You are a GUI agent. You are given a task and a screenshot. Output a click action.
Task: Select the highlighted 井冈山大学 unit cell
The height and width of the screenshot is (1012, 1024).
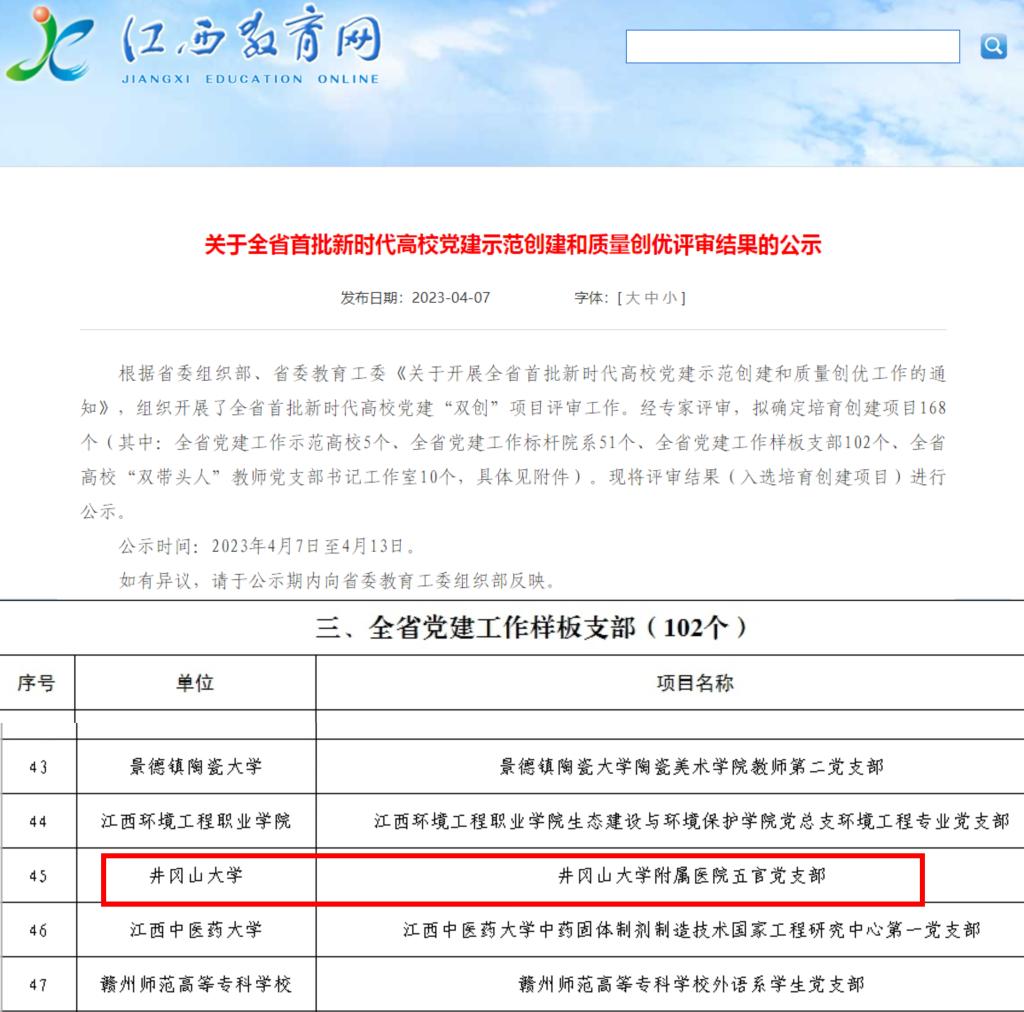[x=195, y=876]
